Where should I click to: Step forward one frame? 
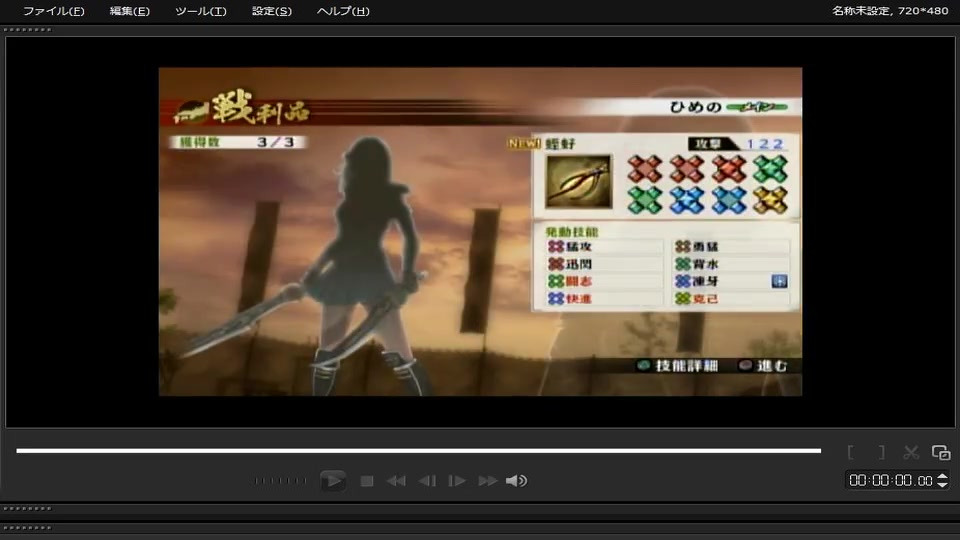click(457, 481)
